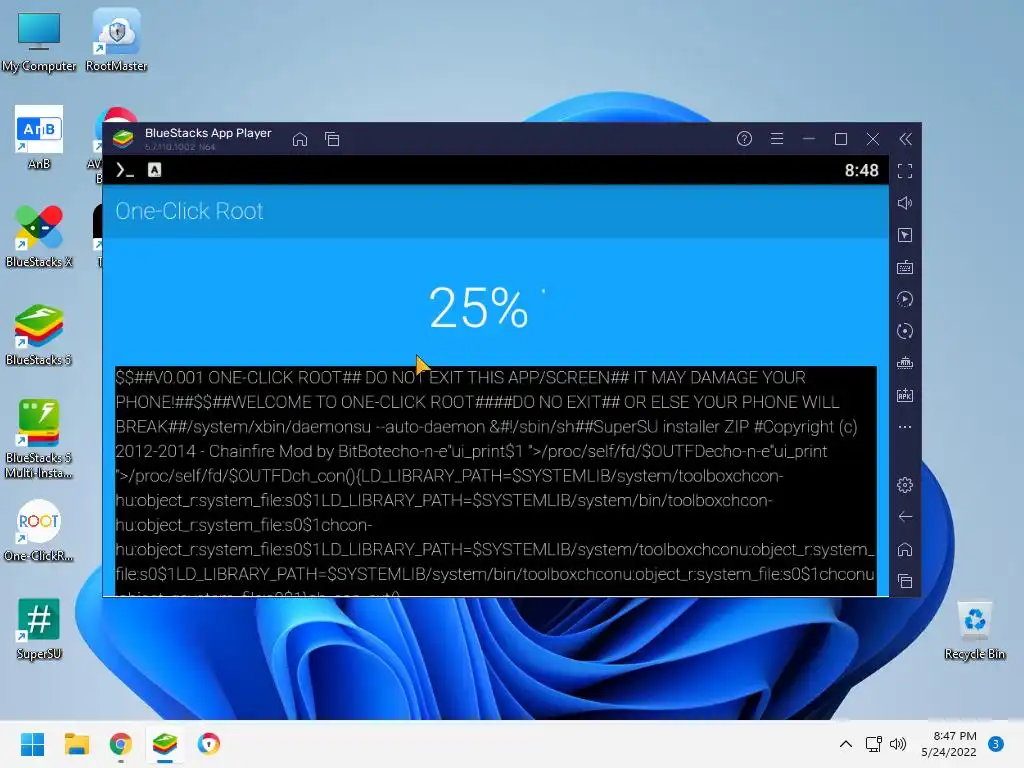Select BlueStacks in the taskbar

[165, 744]
